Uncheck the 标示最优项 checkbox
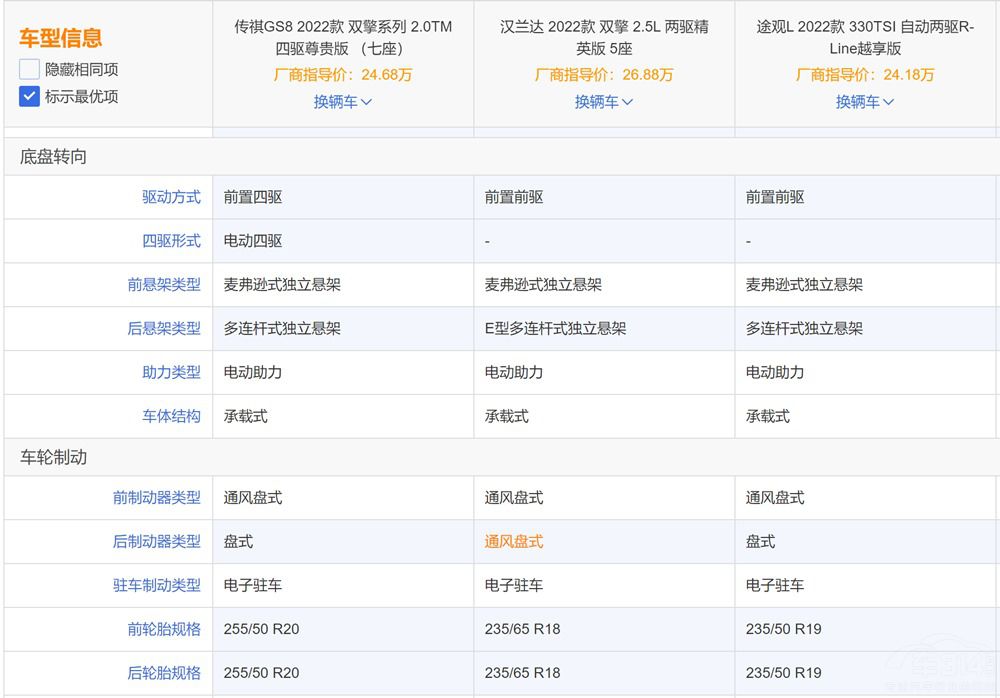This screenshot has width=1000, height=698. 30,97
